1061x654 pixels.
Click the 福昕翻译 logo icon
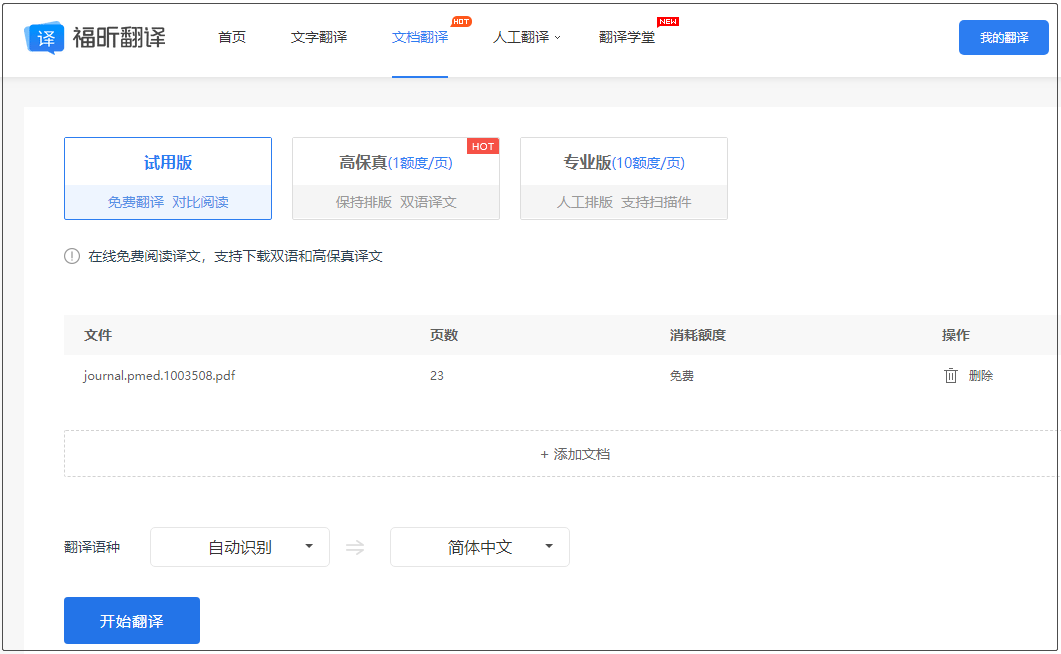pos(43,36)
